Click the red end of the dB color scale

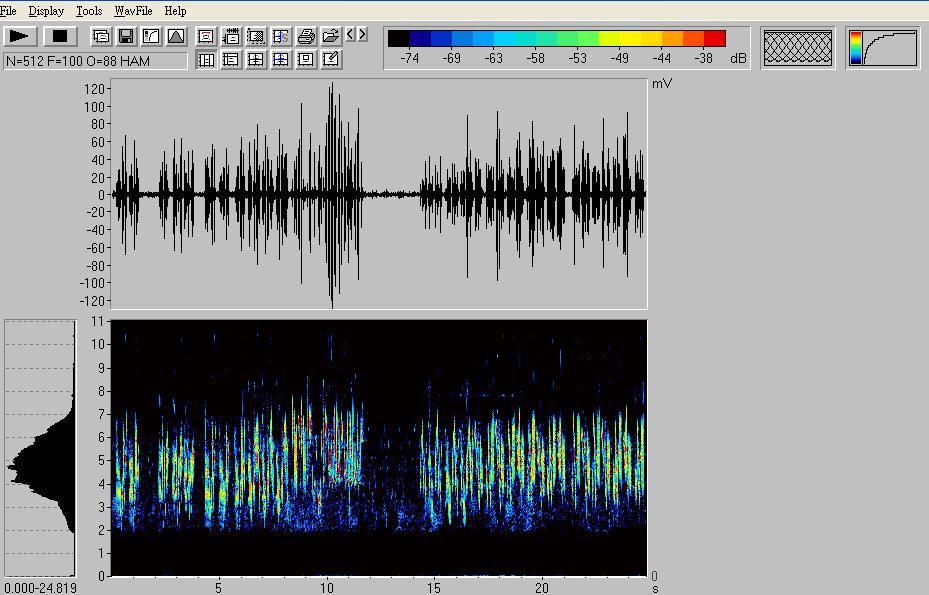click(714, 39)
